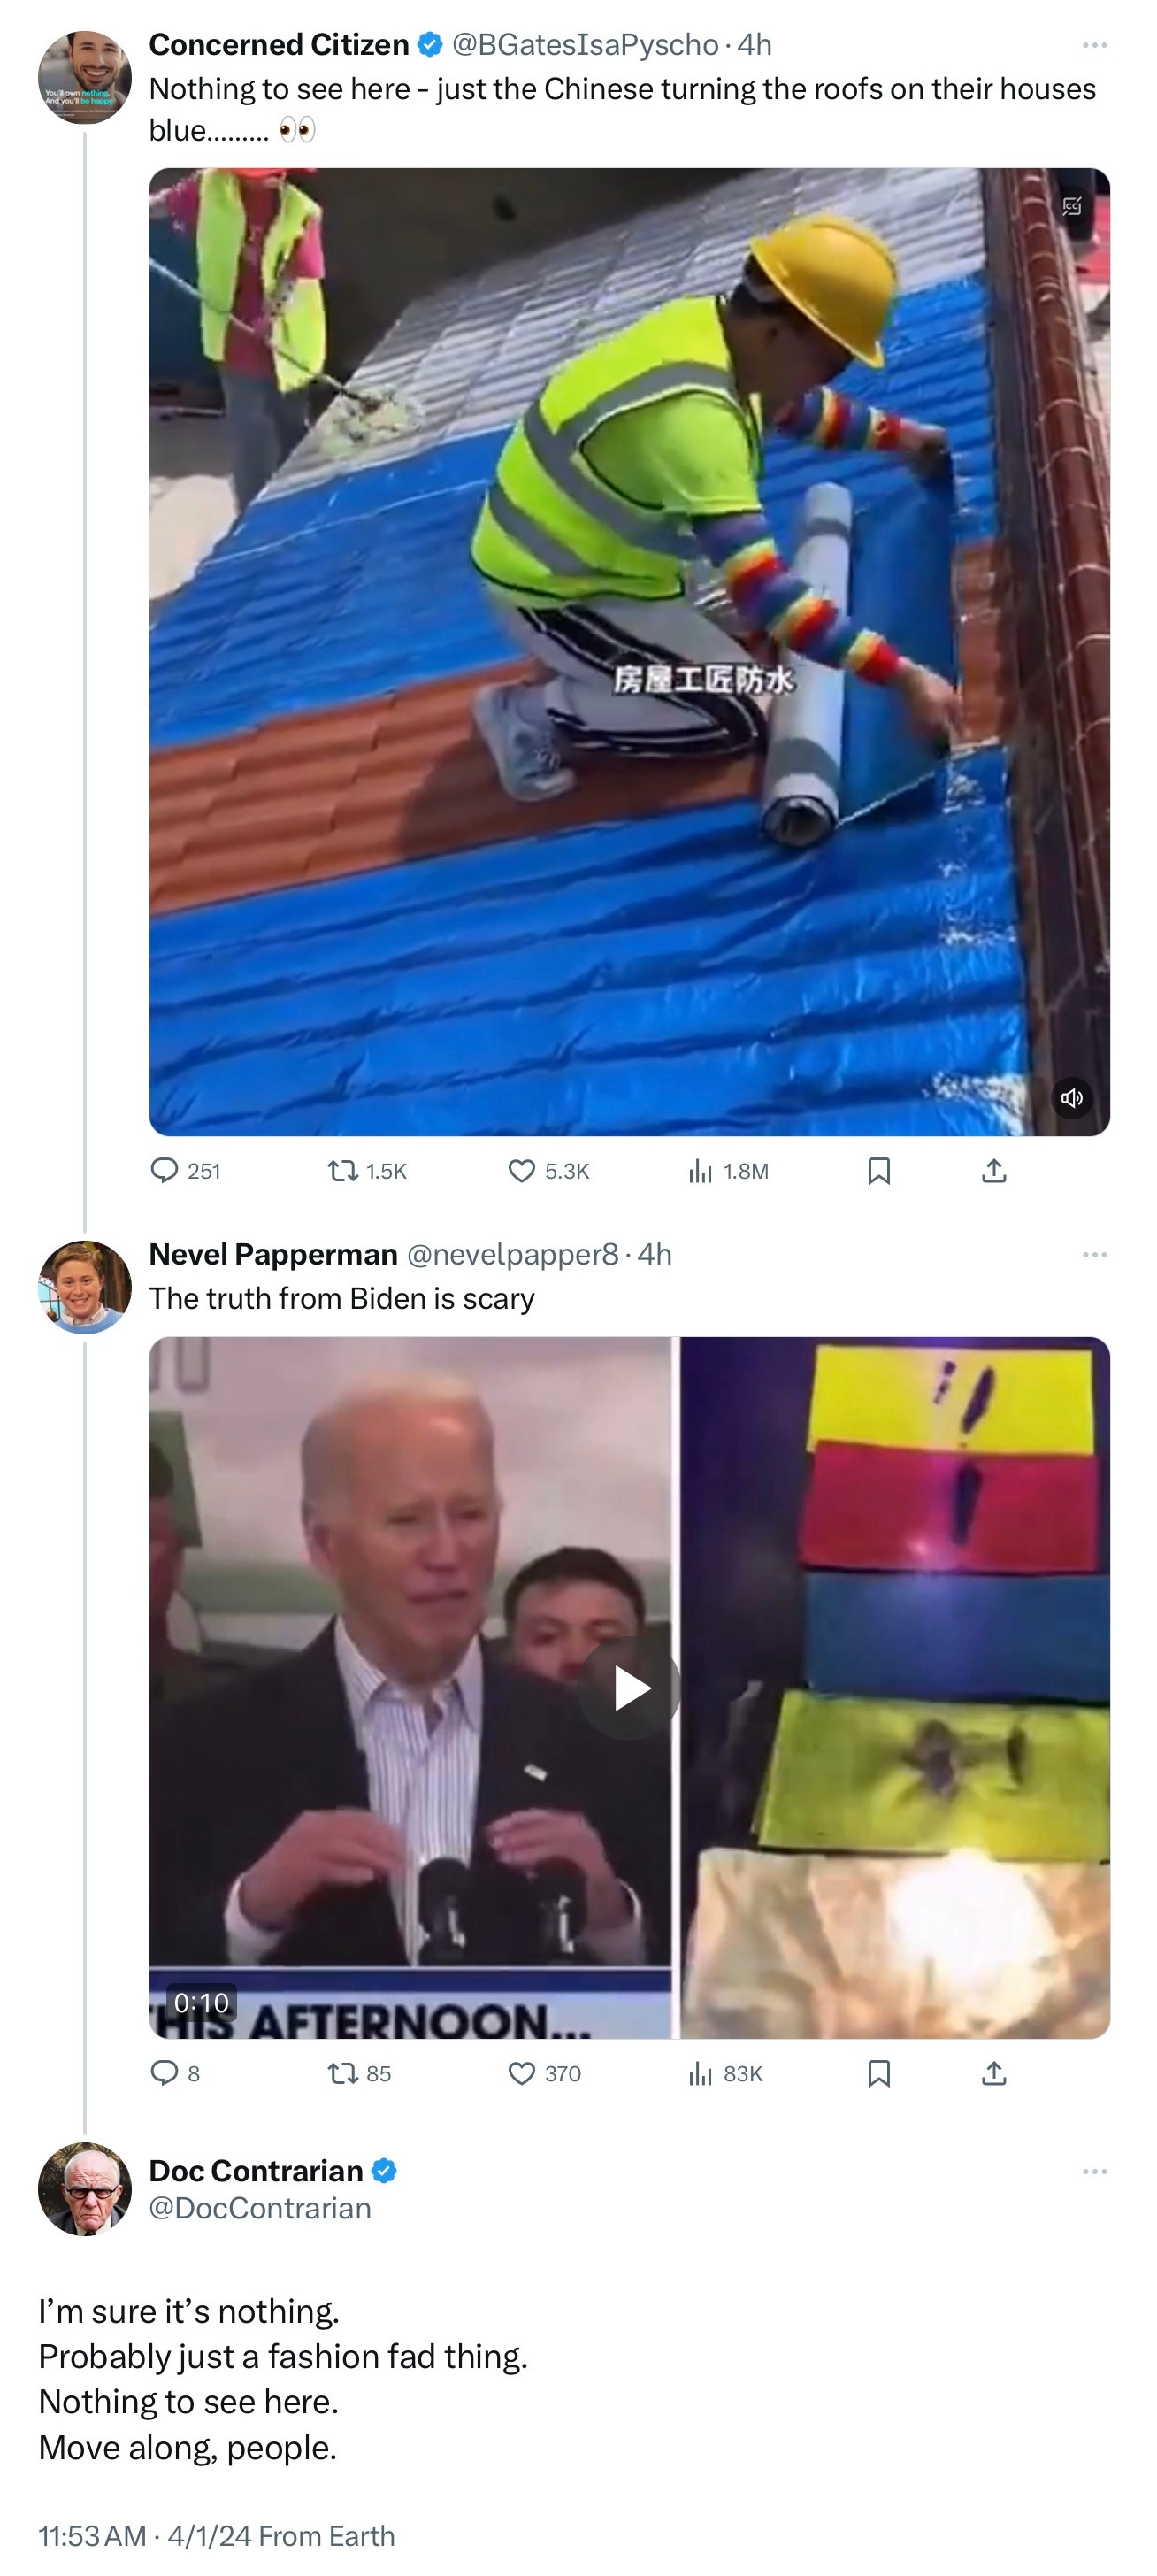
Task: Open more options on Nevel Papperman's tweet
Action: pos(1094,1254)
